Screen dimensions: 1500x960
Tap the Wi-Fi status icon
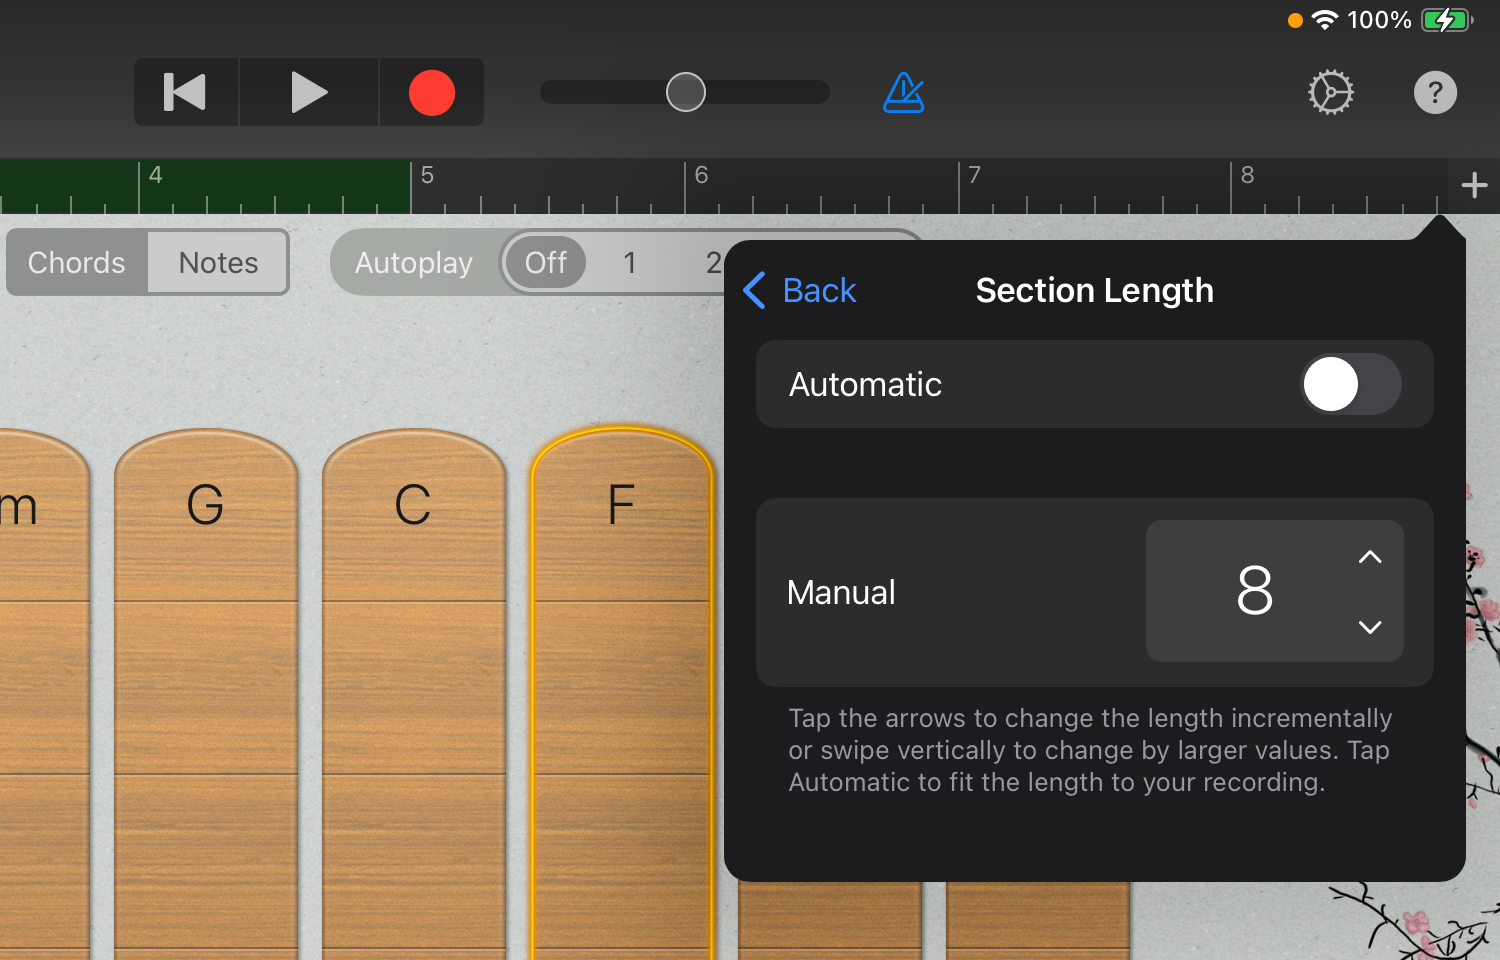pyautogui.click(x=1324, y=20)
